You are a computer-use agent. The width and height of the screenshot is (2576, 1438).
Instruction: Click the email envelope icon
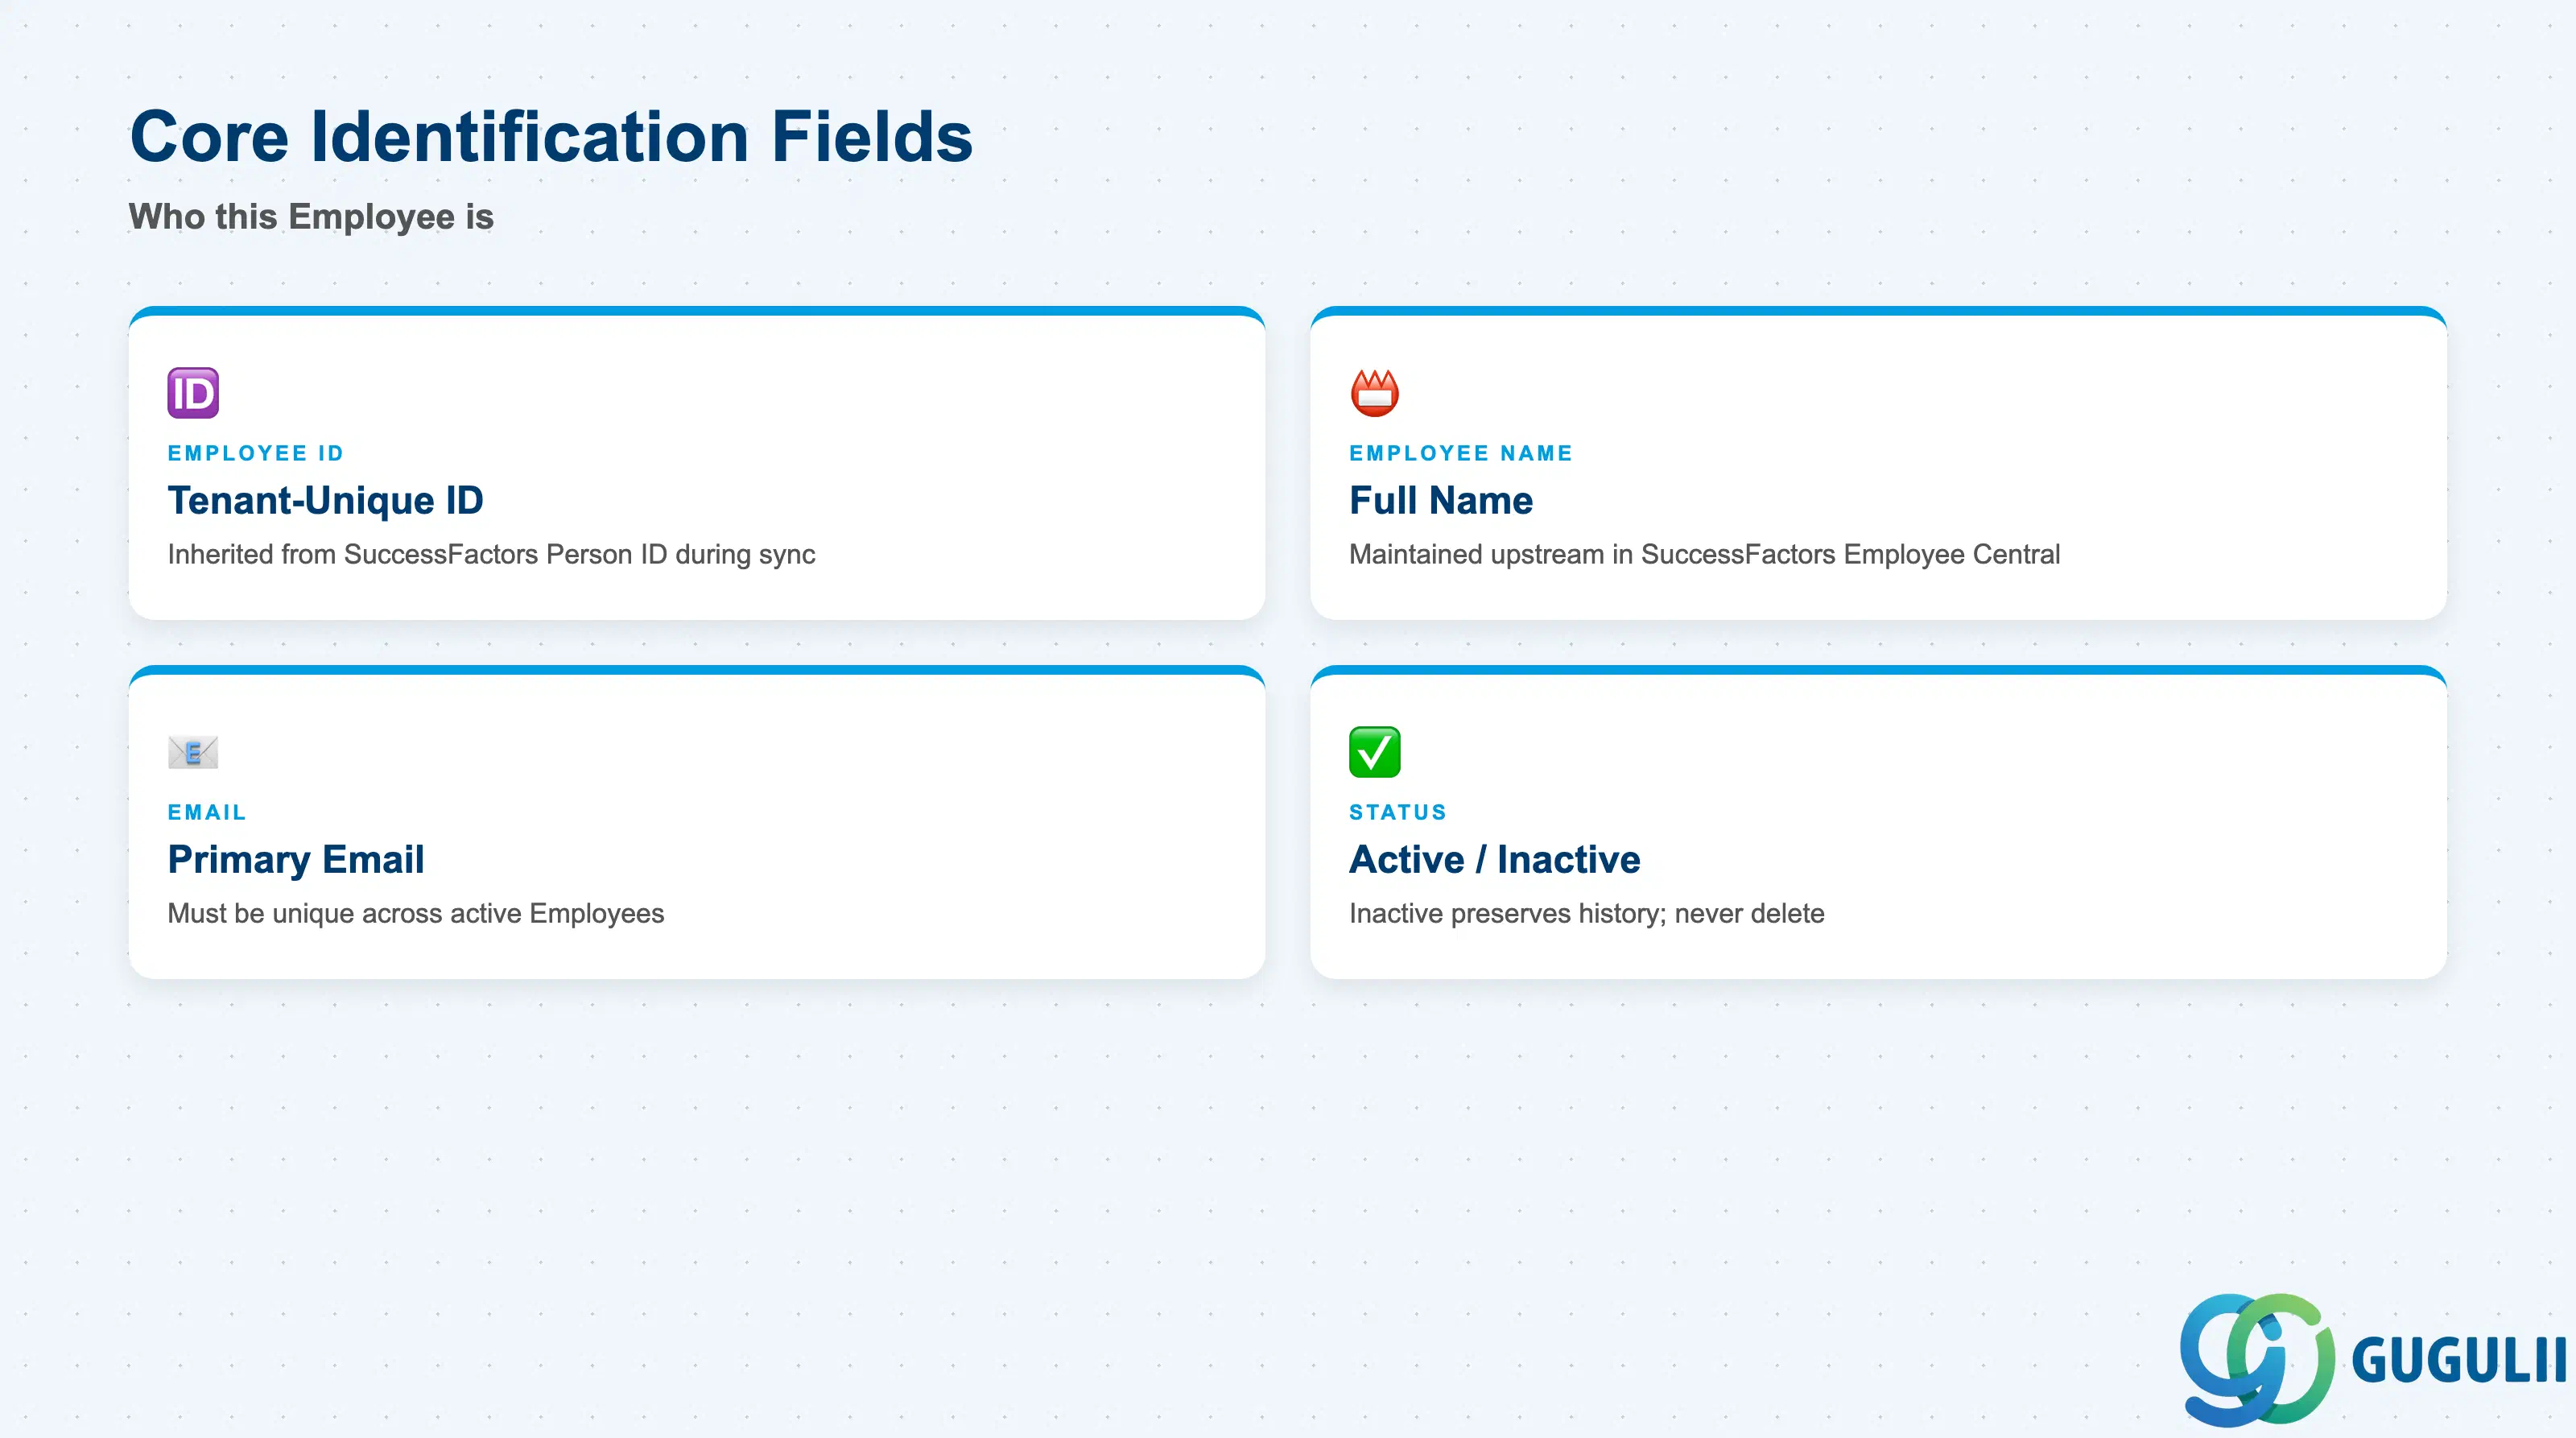[x=193, y=752]
